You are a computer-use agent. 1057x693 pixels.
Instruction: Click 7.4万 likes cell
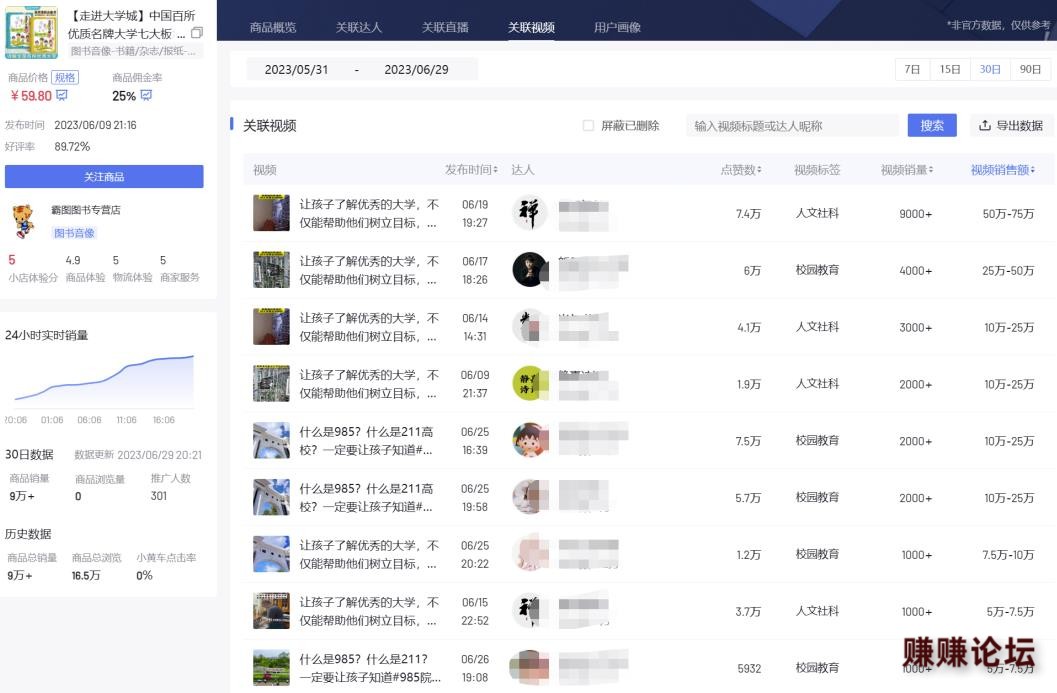748,214
